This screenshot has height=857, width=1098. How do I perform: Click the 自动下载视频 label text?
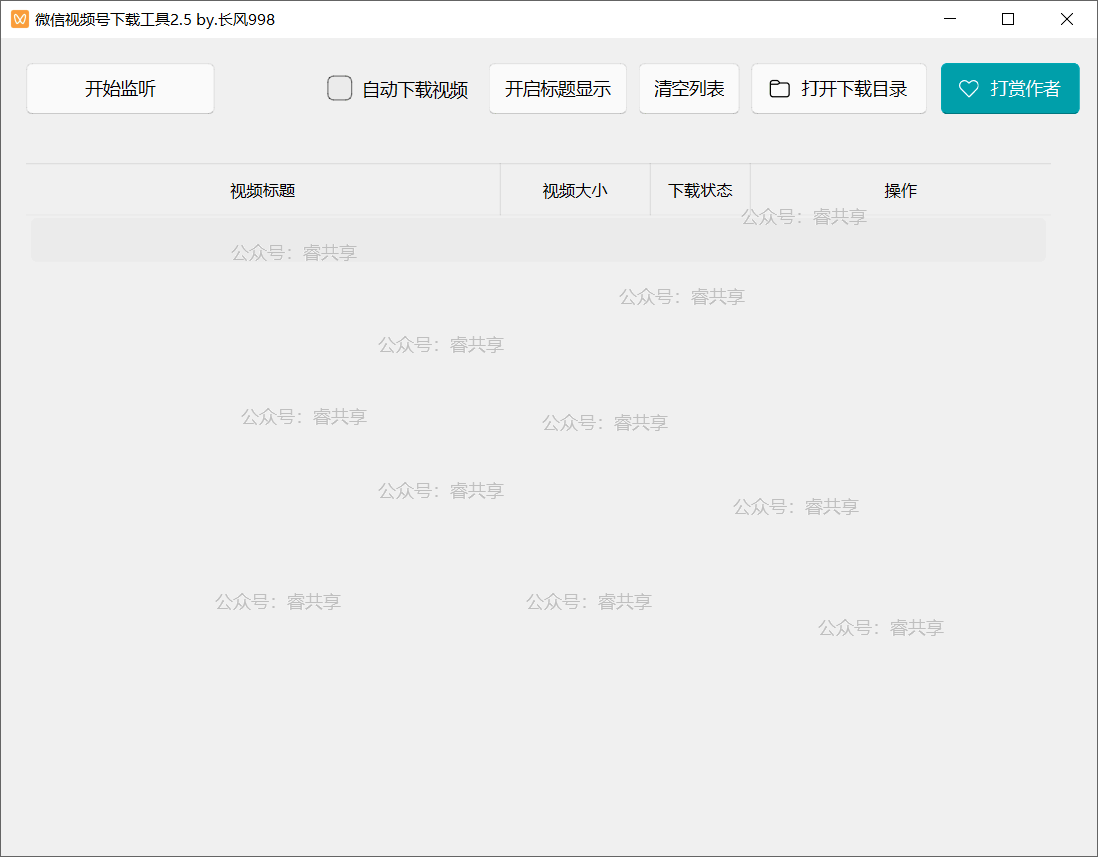coord(415,89)
